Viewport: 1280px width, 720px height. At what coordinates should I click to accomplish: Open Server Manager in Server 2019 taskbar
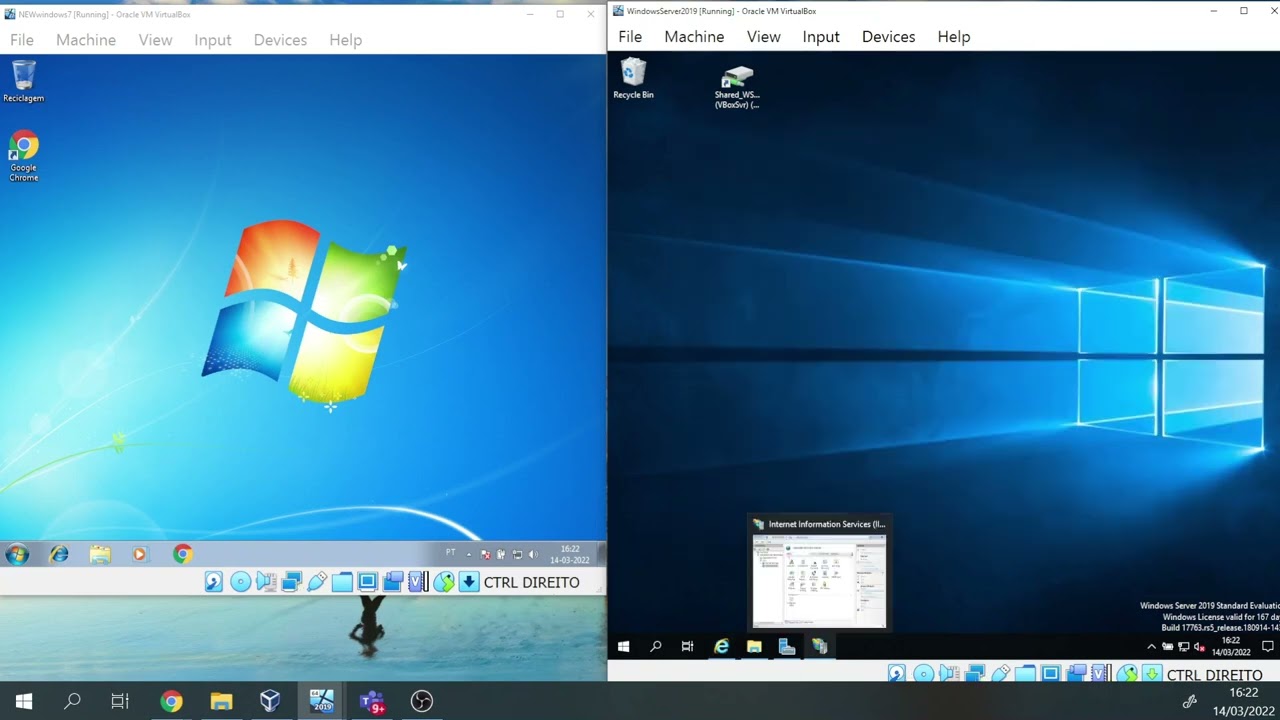pyautogui.click(x=787, y=647)
